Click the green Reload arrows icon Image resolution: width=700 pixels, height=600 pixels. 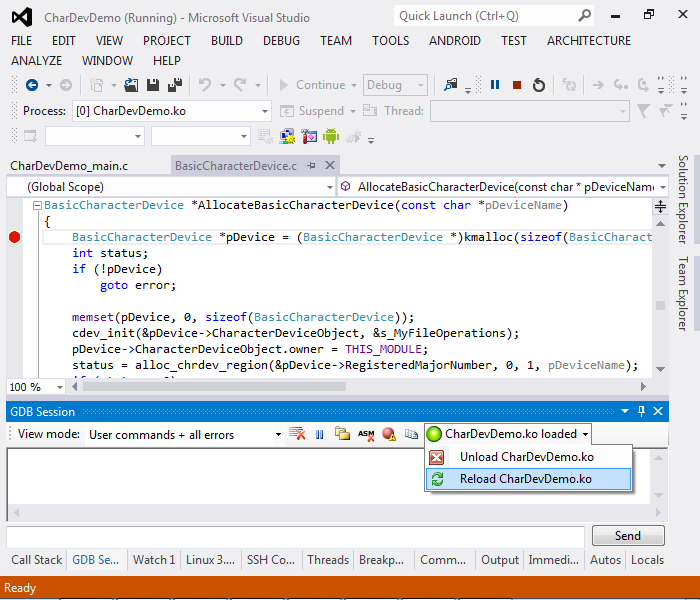click(x=437, y=479)
